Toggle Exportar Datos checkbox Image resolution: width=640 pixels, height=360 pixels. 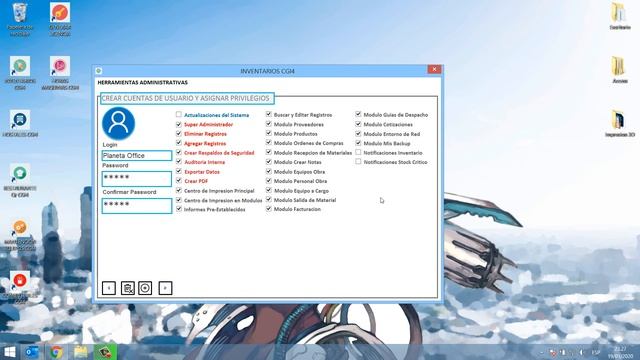179,171
